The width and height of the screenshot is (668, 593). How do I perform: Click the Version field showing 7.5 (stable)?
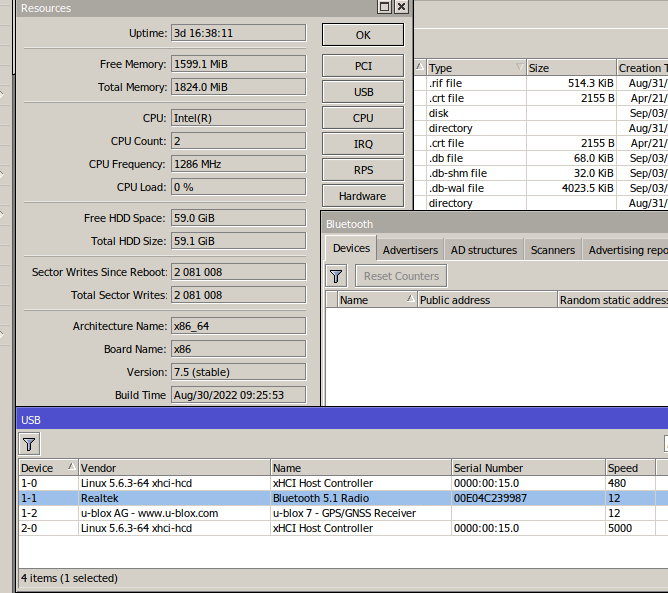tap(239, 372)
